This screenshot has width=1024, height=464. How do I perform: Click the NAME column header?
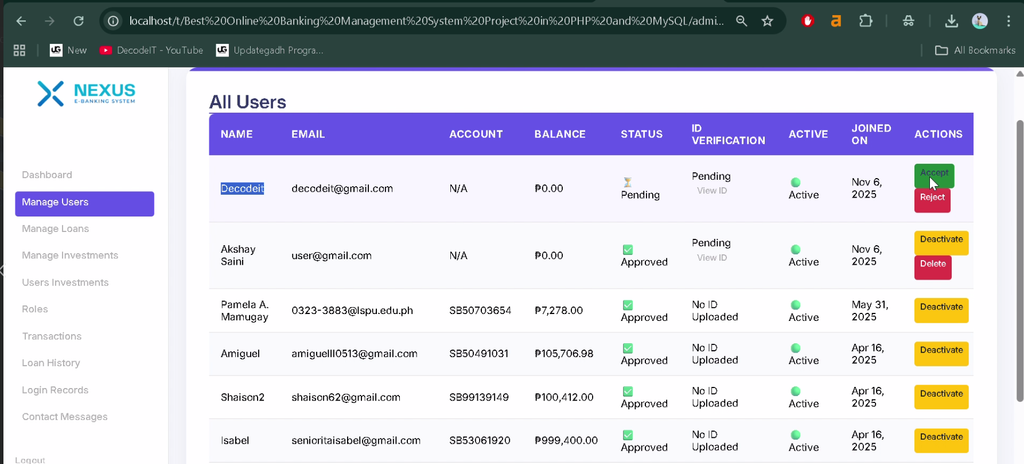pyautogui.click(x=236, y=134)
